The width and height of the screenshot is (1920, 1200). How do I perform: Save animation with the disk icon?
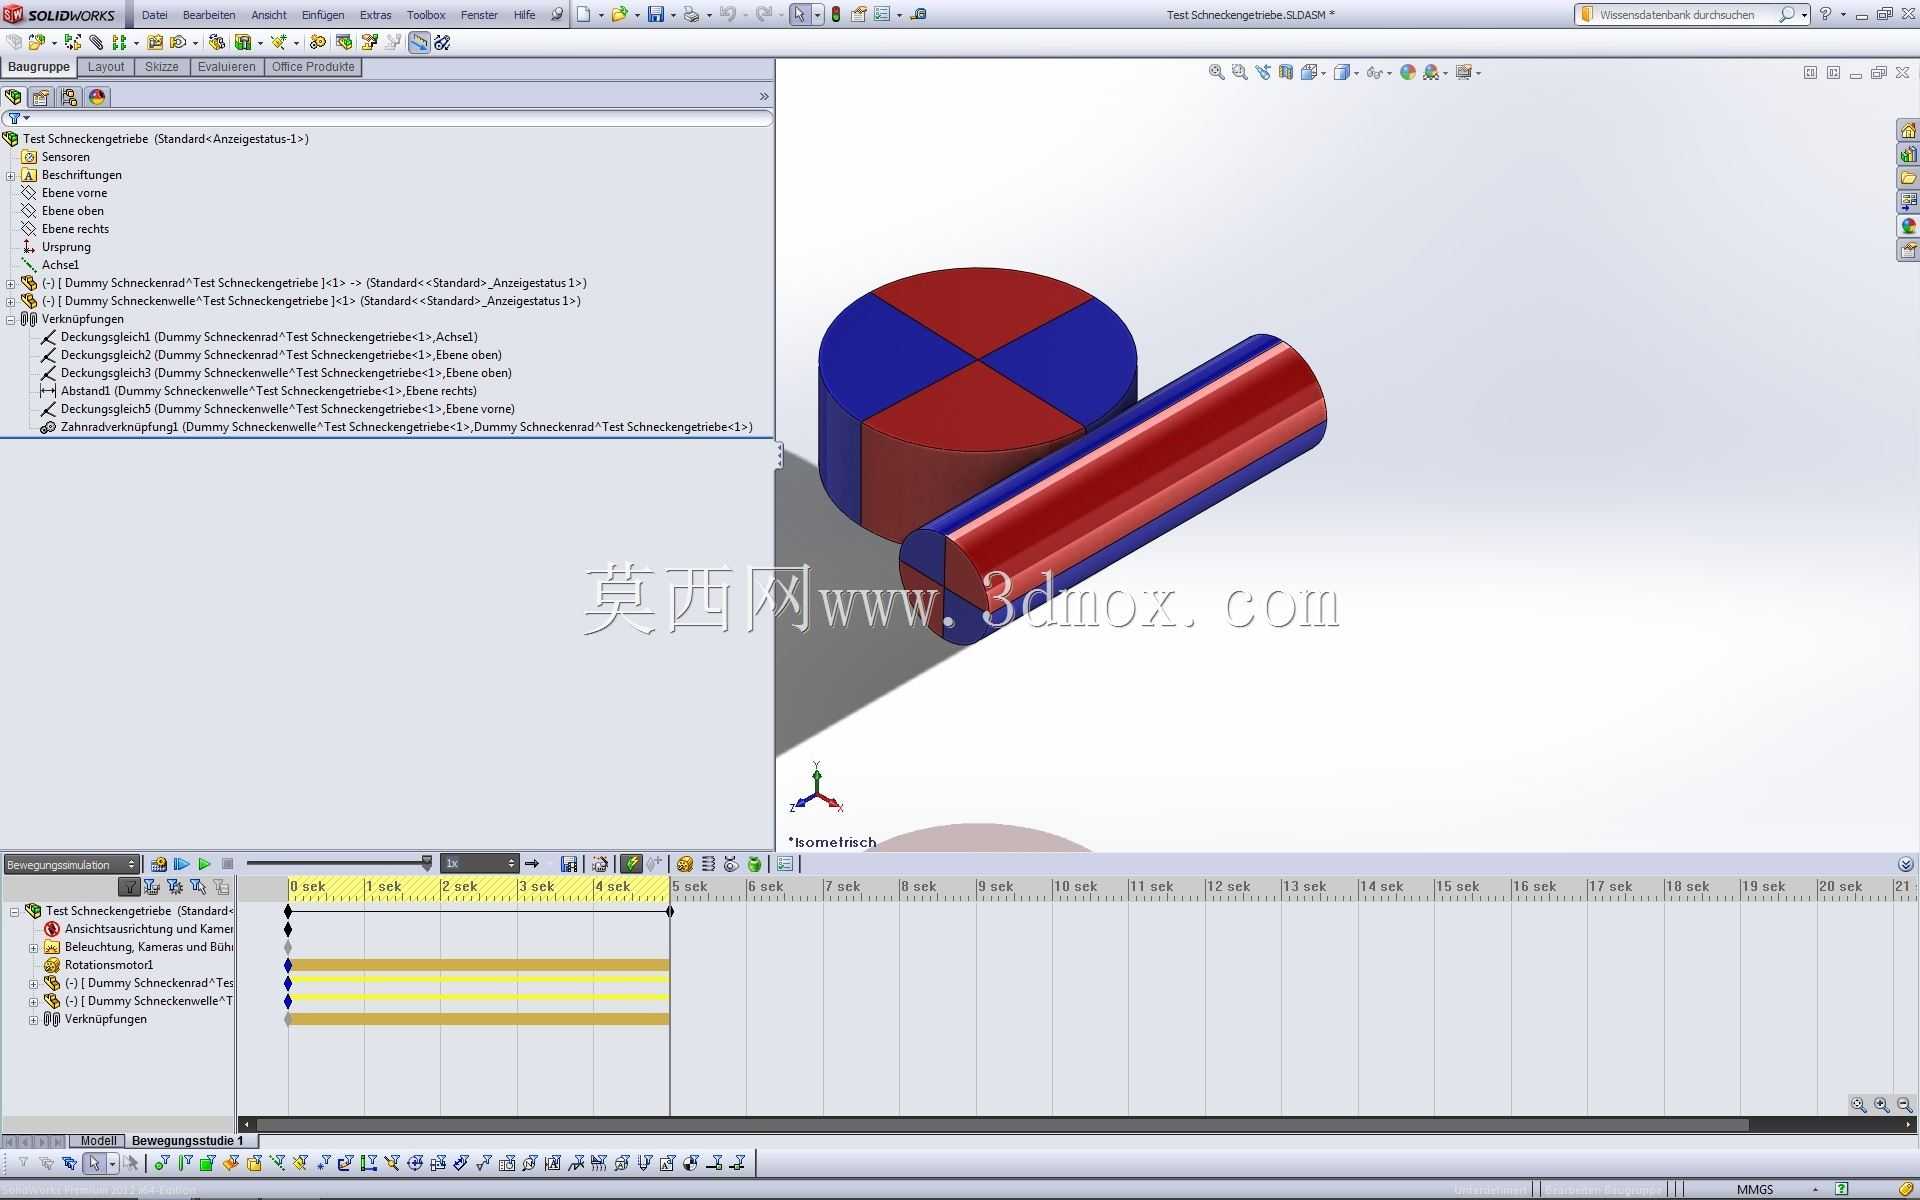point(569,864)
